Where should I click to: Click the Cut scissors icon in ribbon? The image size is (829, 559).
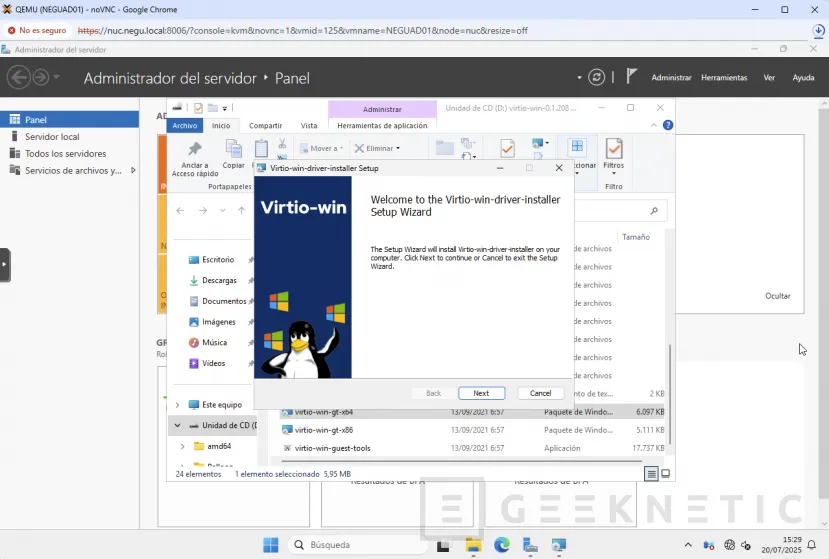point(282,143)
